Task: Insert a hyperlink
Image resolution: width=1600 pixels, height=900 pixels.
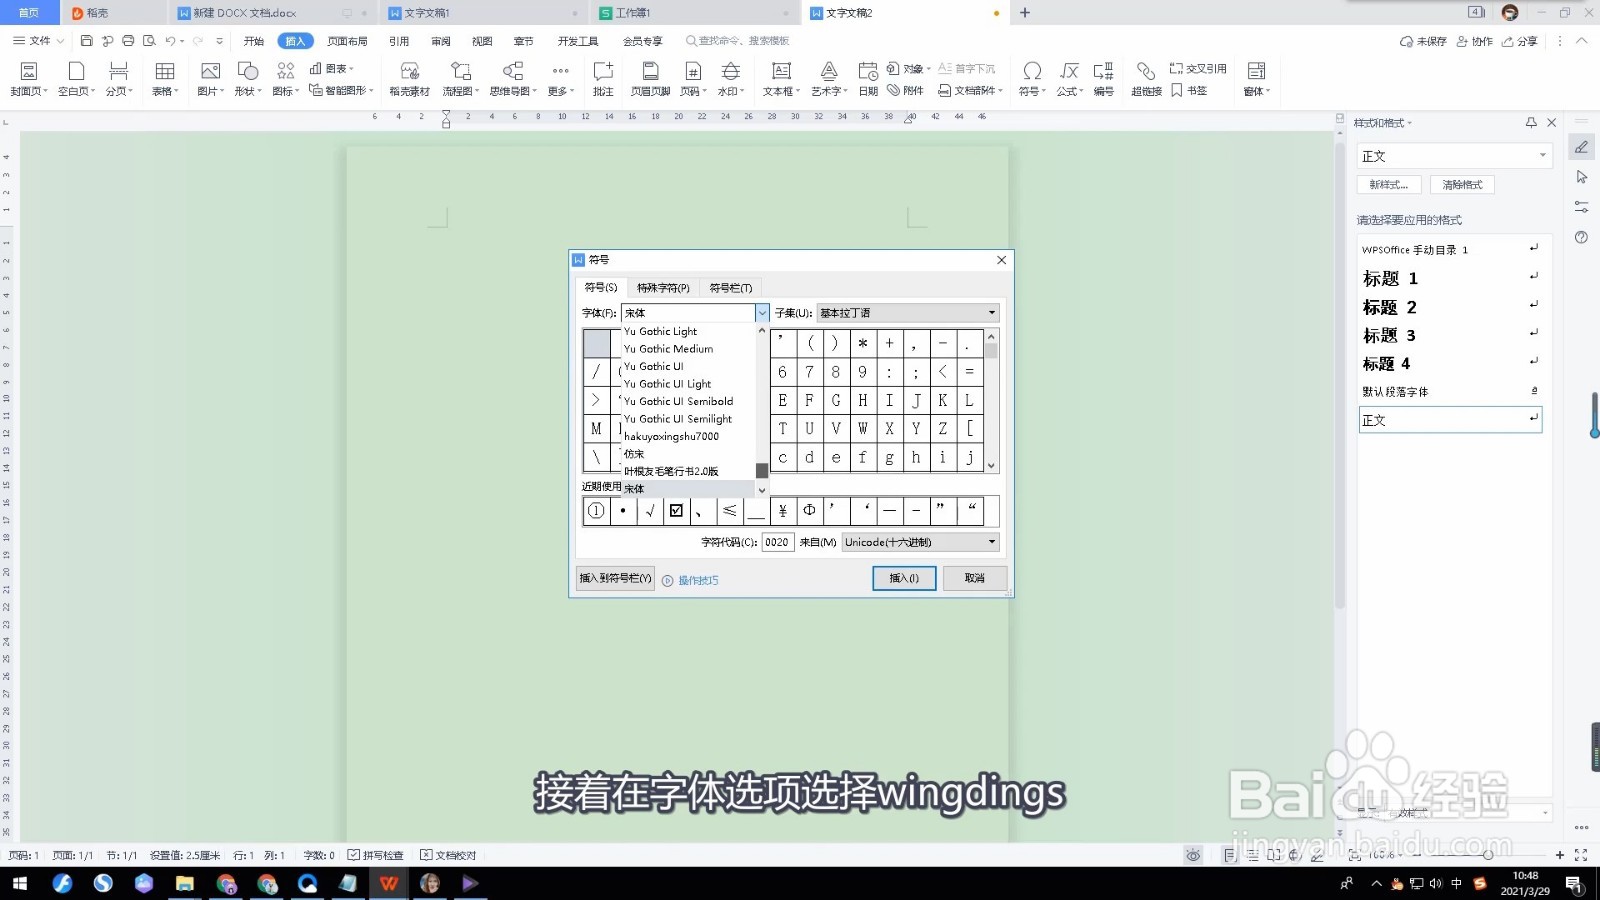Action: (1145, 78)
